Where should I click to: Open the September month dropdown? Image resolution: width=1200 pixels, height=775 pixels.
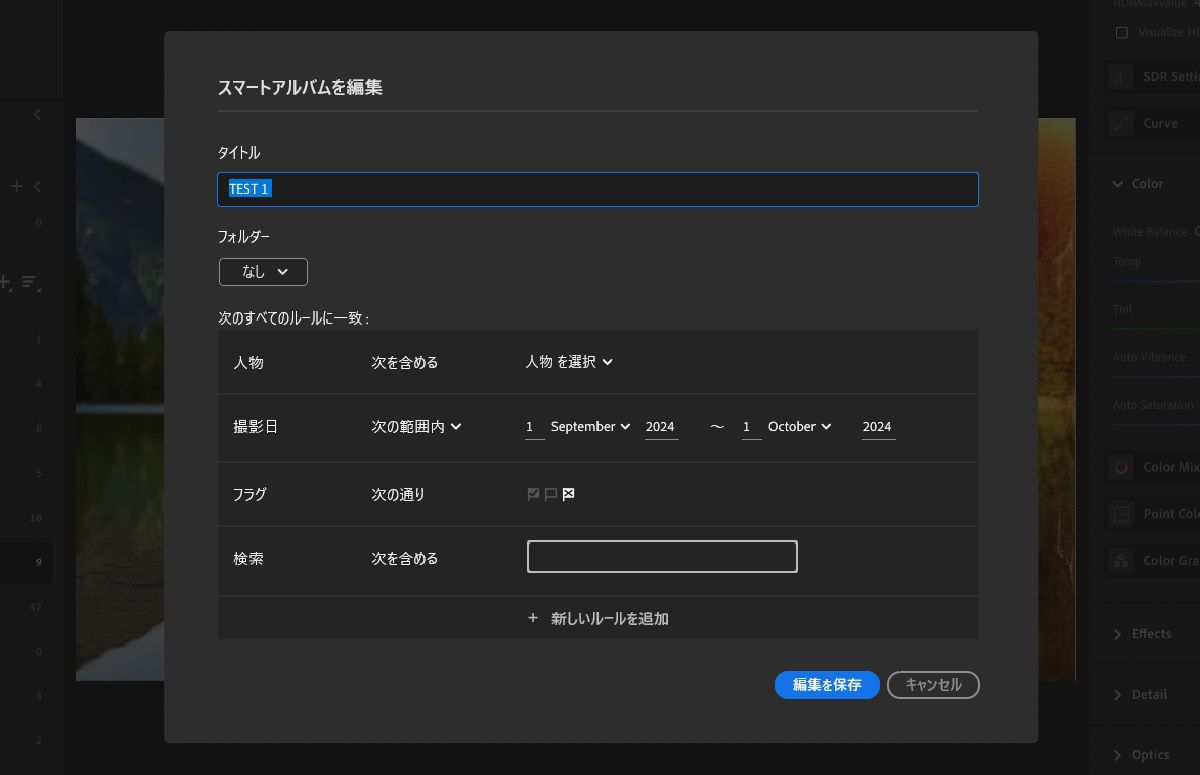(x=590, y=426)
